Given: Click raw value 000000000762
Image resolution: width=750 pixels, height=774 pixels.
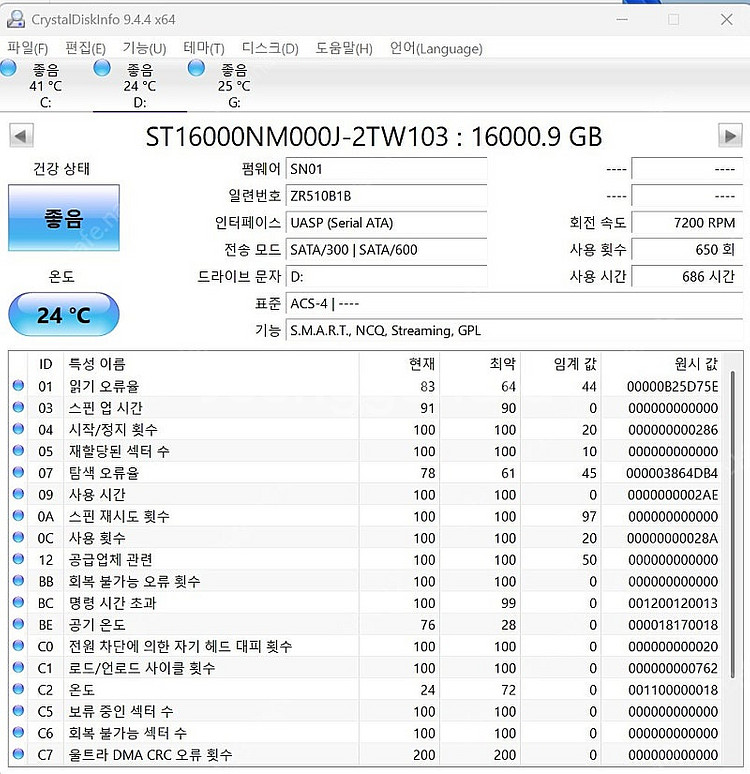Looking at the screenshot, I should (673, 668).
